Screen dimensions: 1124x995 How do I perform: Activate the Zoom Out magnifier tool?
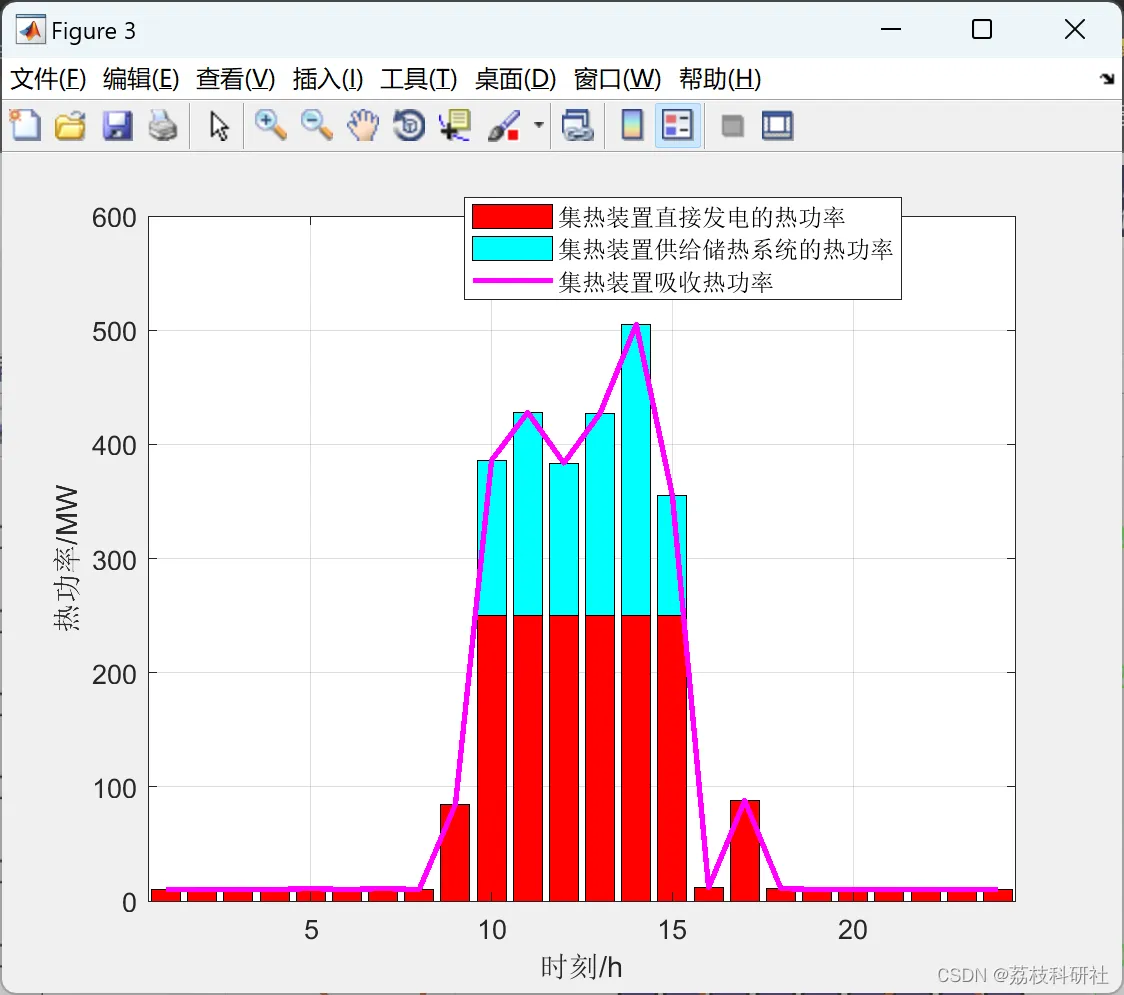316,125
